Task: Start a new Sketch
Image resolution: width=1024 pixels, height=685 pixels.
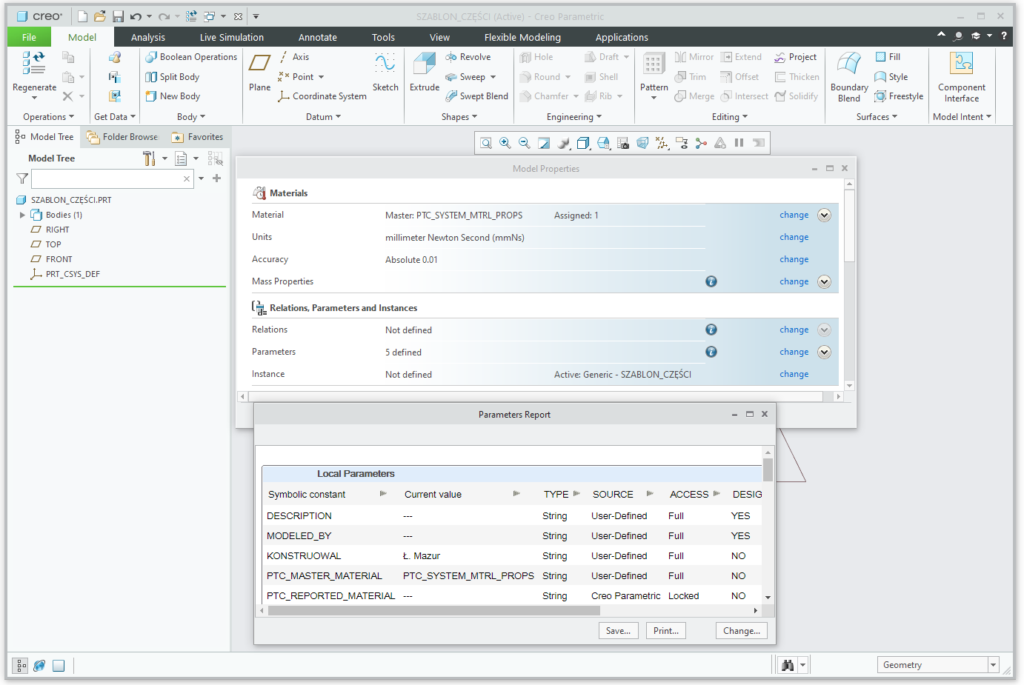Action: 385,72
